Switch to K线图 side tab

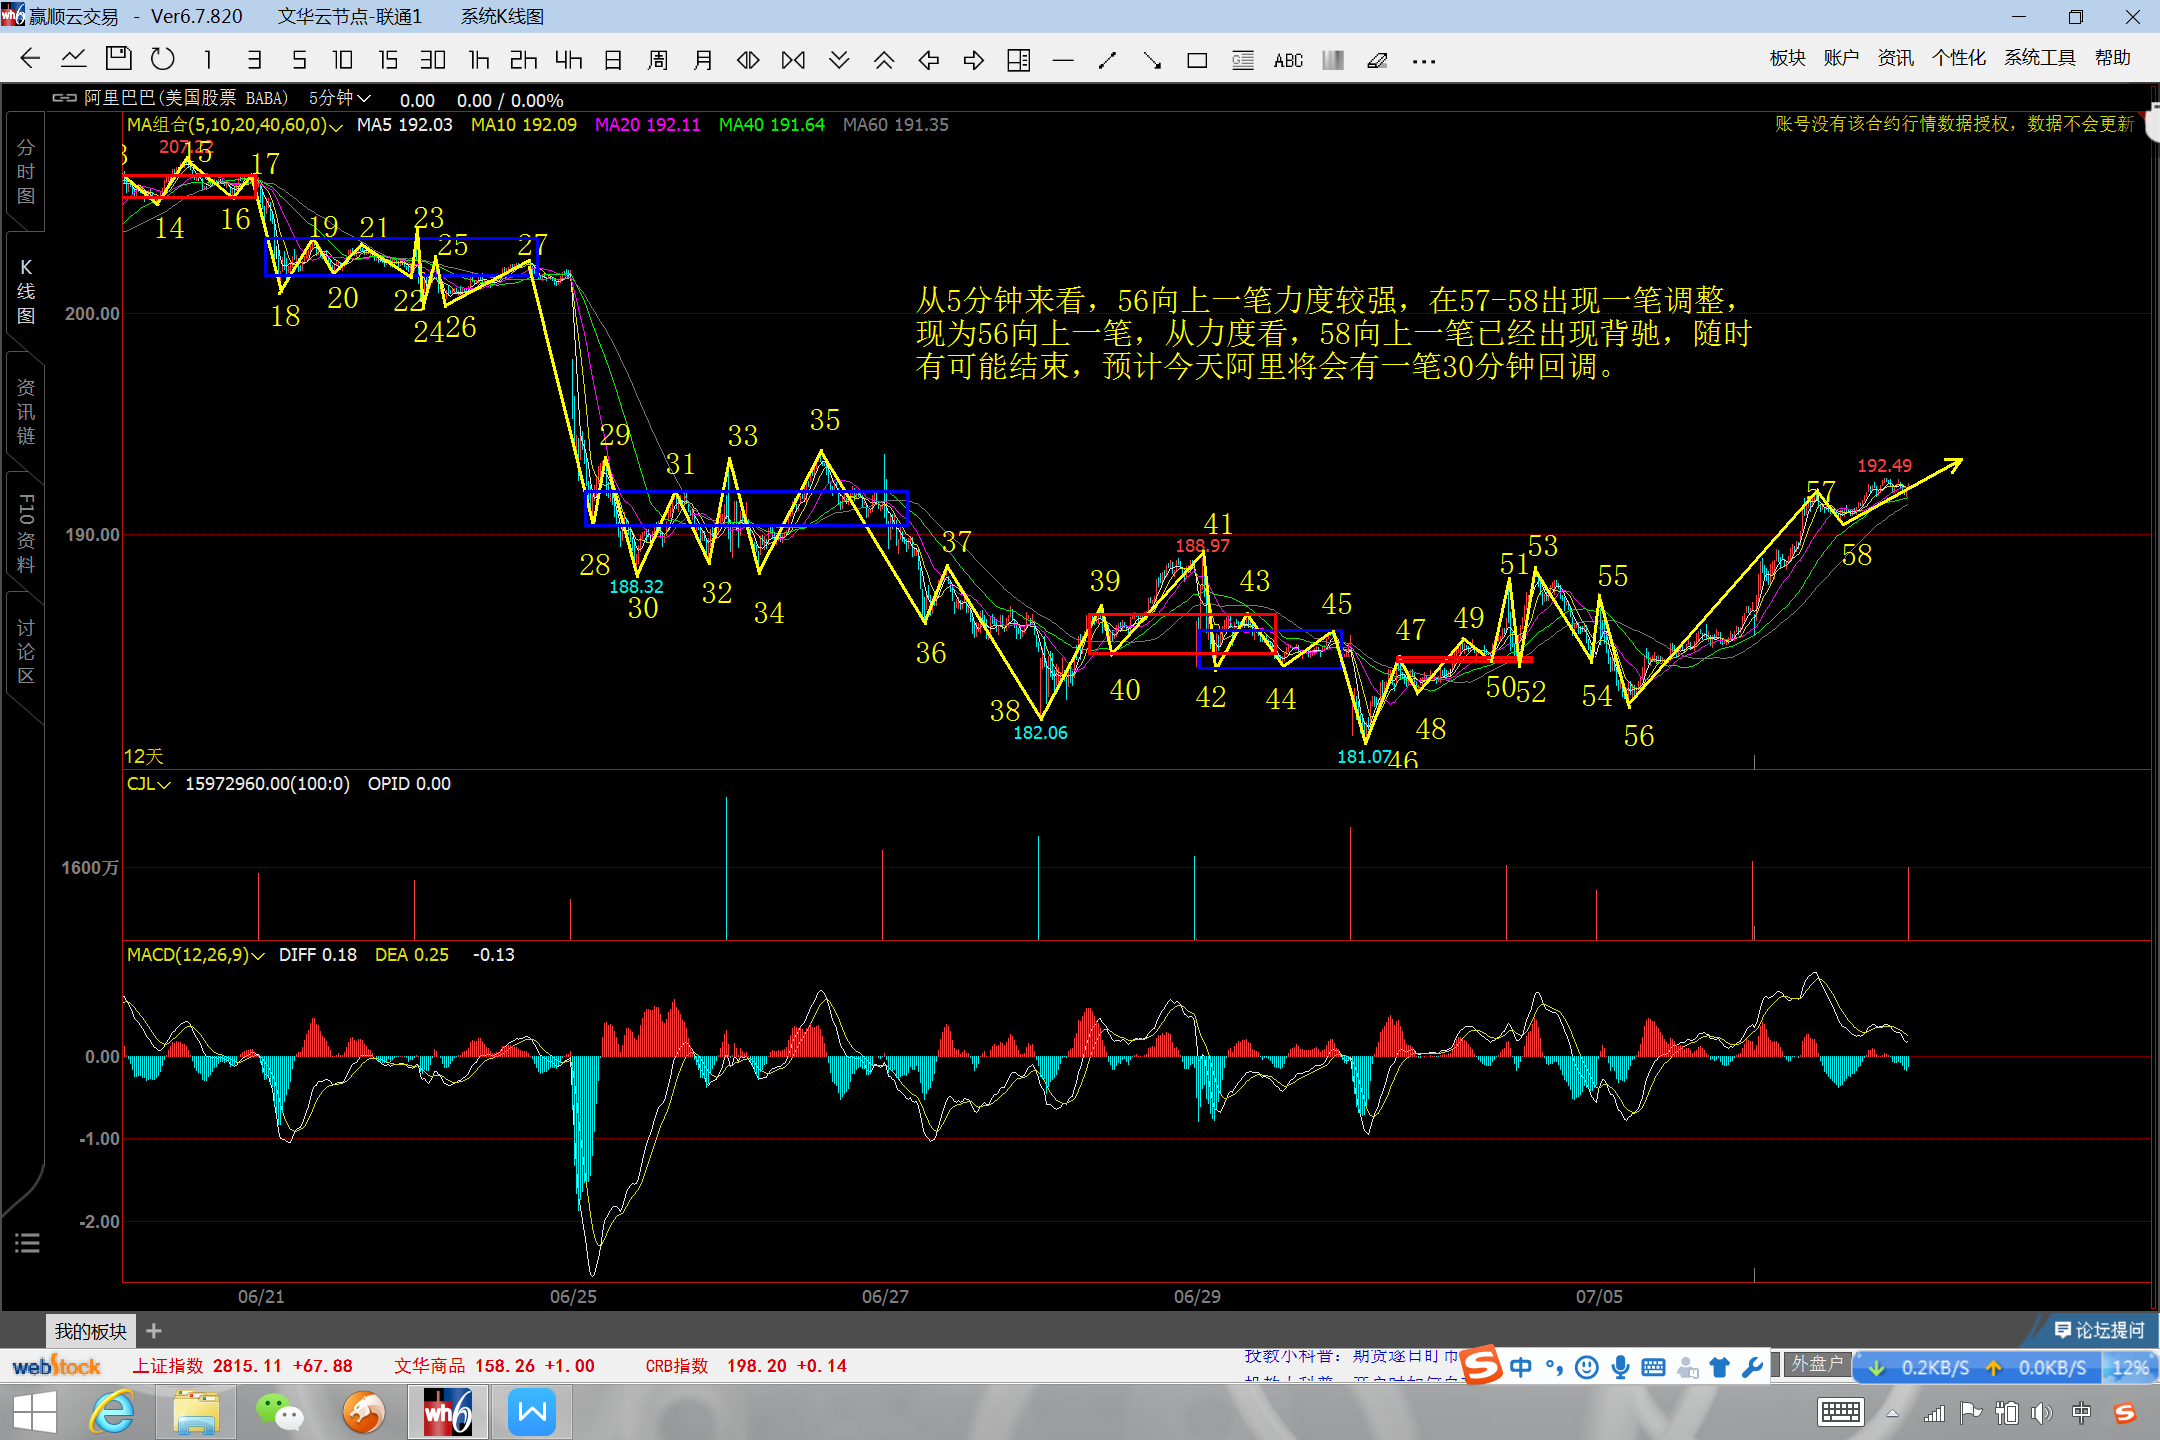click(x=26, y=291)
